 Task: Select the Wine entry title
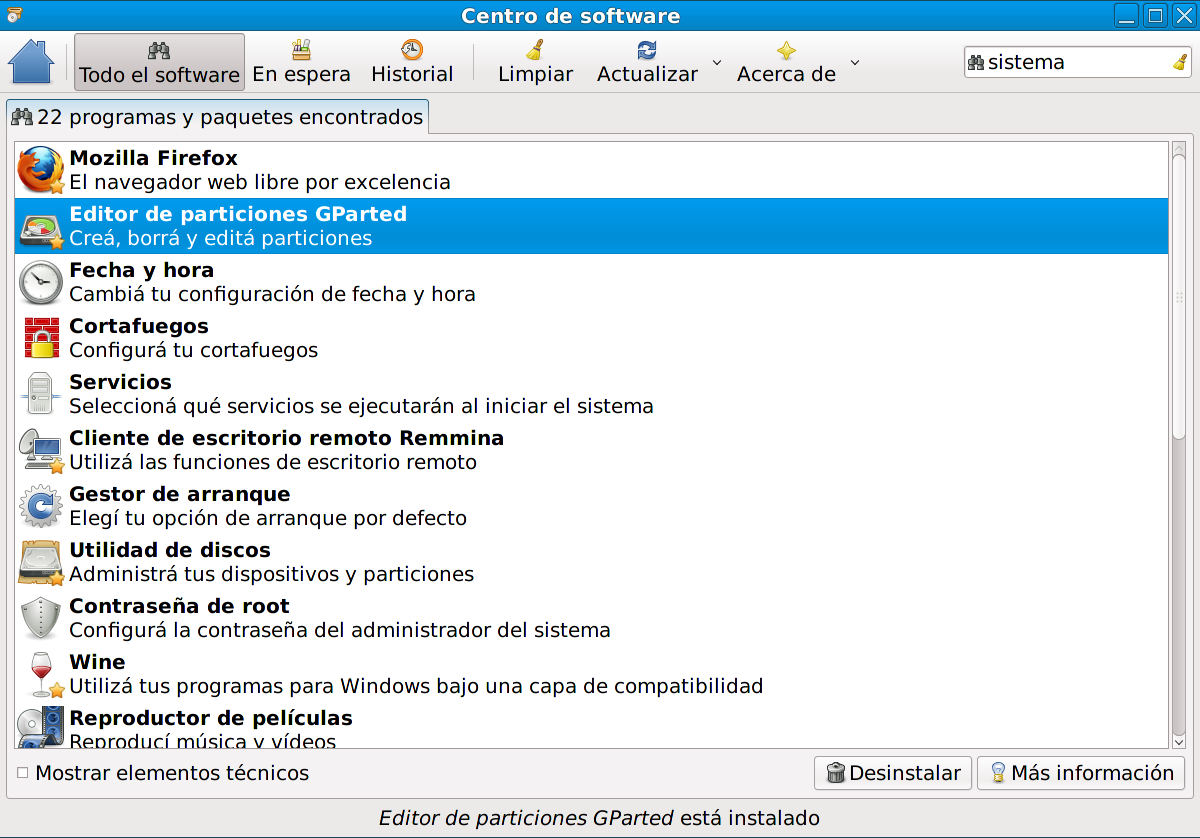97,662
